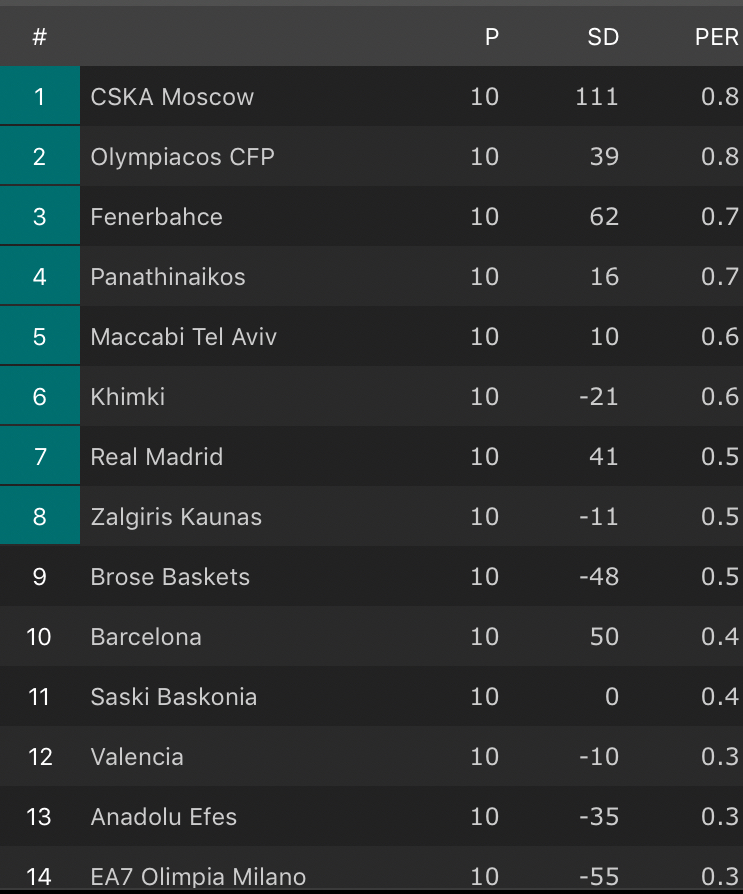Click the # rank column header
The image size is (743, 894).
[39, 38]
